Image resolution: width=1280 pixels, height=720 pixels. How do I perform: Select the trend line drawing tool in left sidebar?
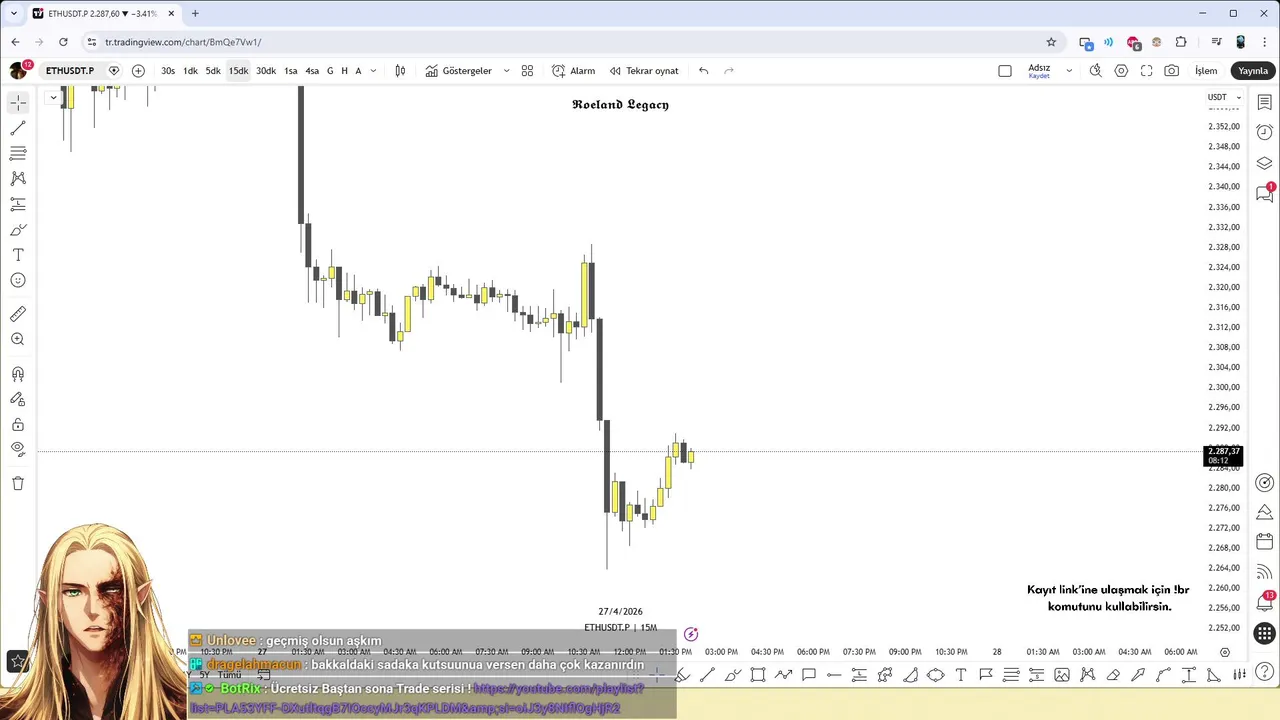point(18,128)
